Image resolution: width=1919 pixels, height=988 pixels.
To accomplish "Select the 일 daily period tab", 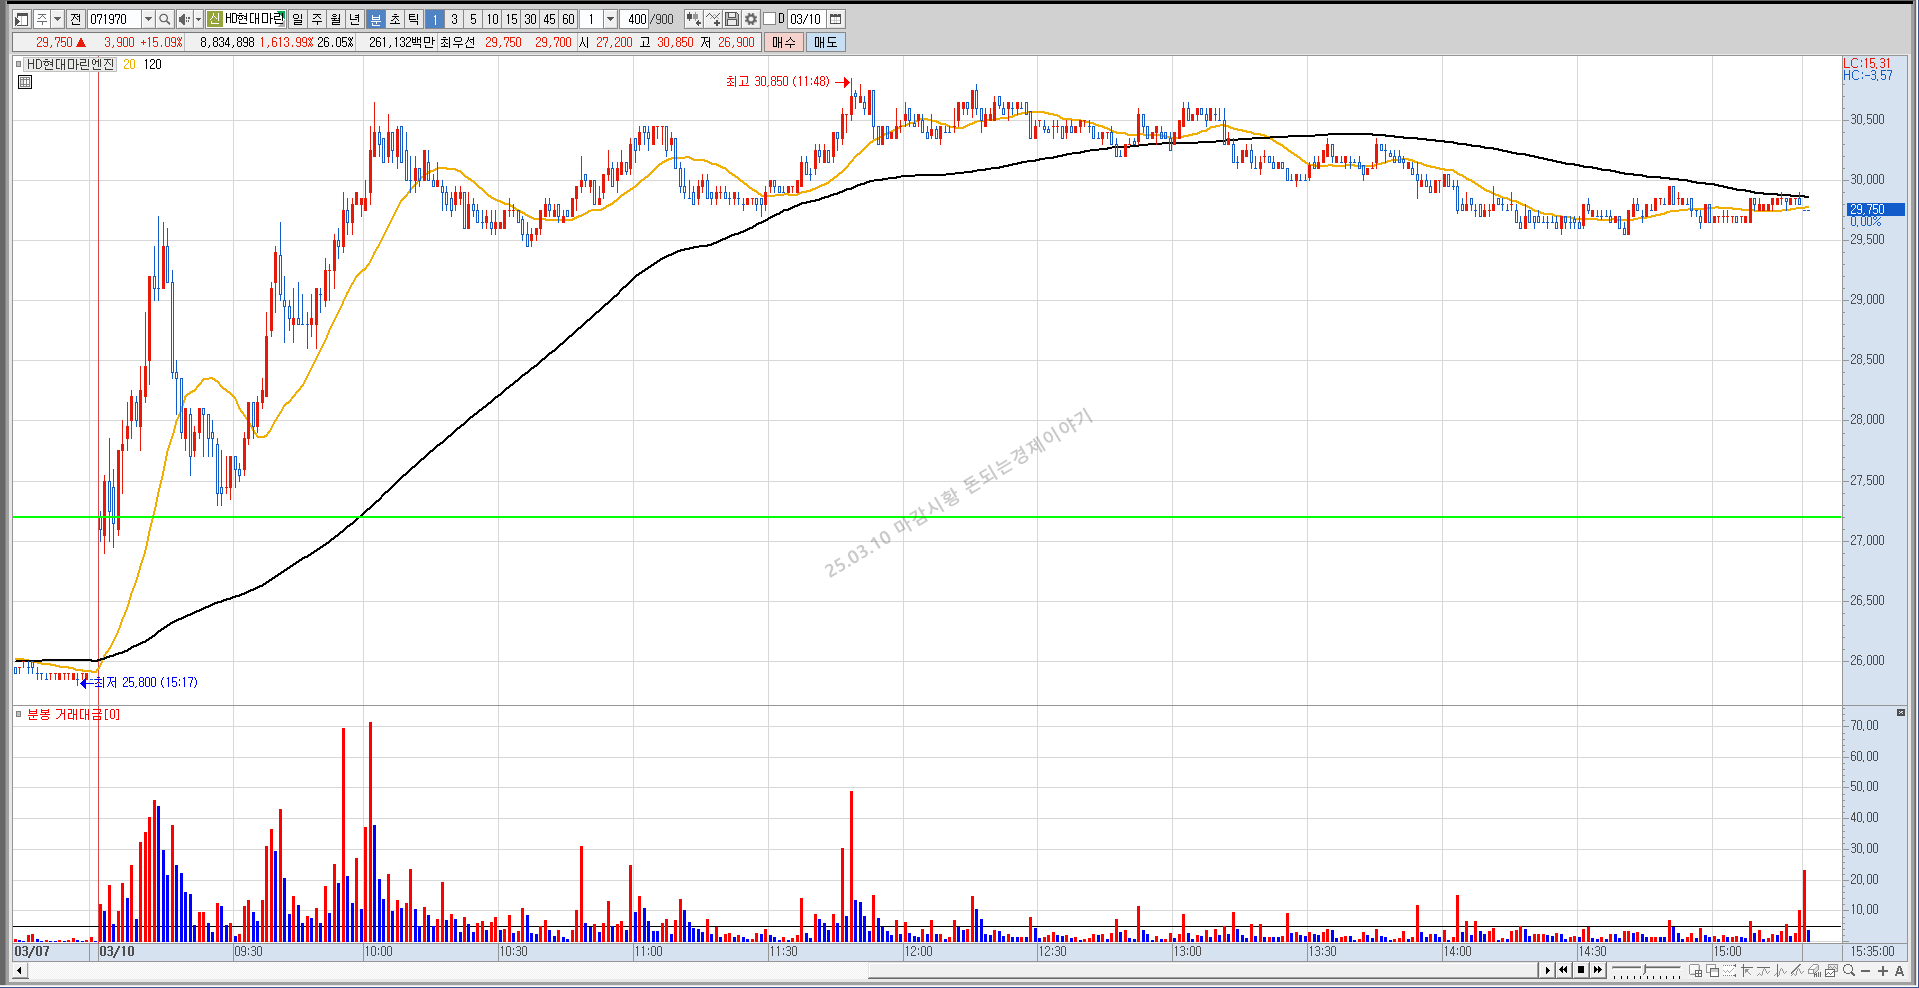I will pos(297,19).
